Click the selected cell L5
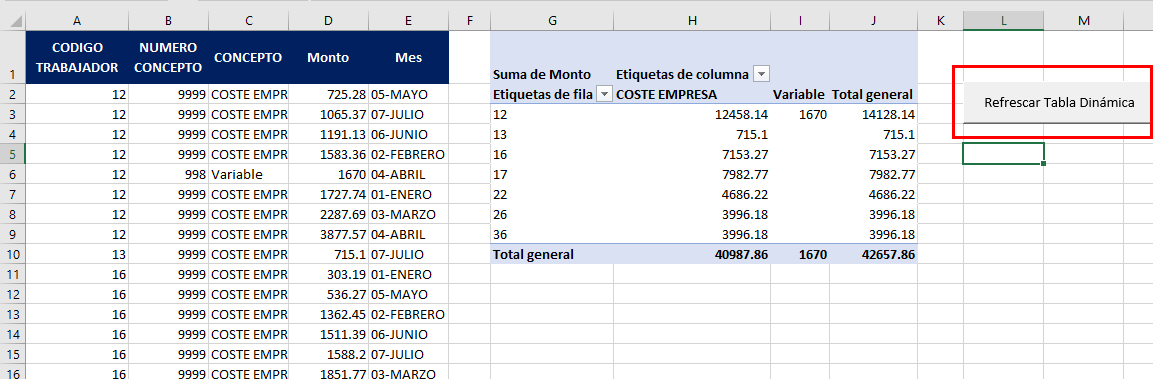 (1003, 154)
